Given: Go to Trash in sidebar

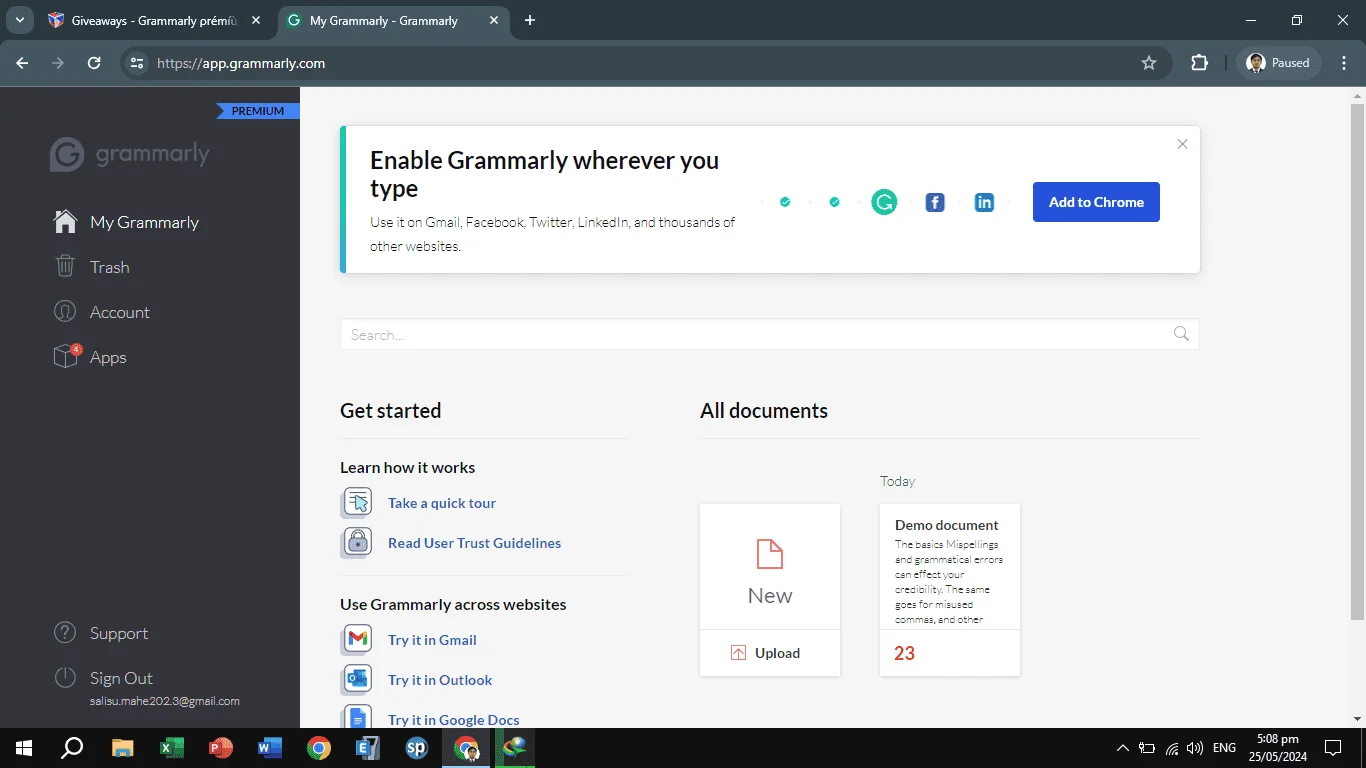Looking at the screenshot, I should coord(109,267).
